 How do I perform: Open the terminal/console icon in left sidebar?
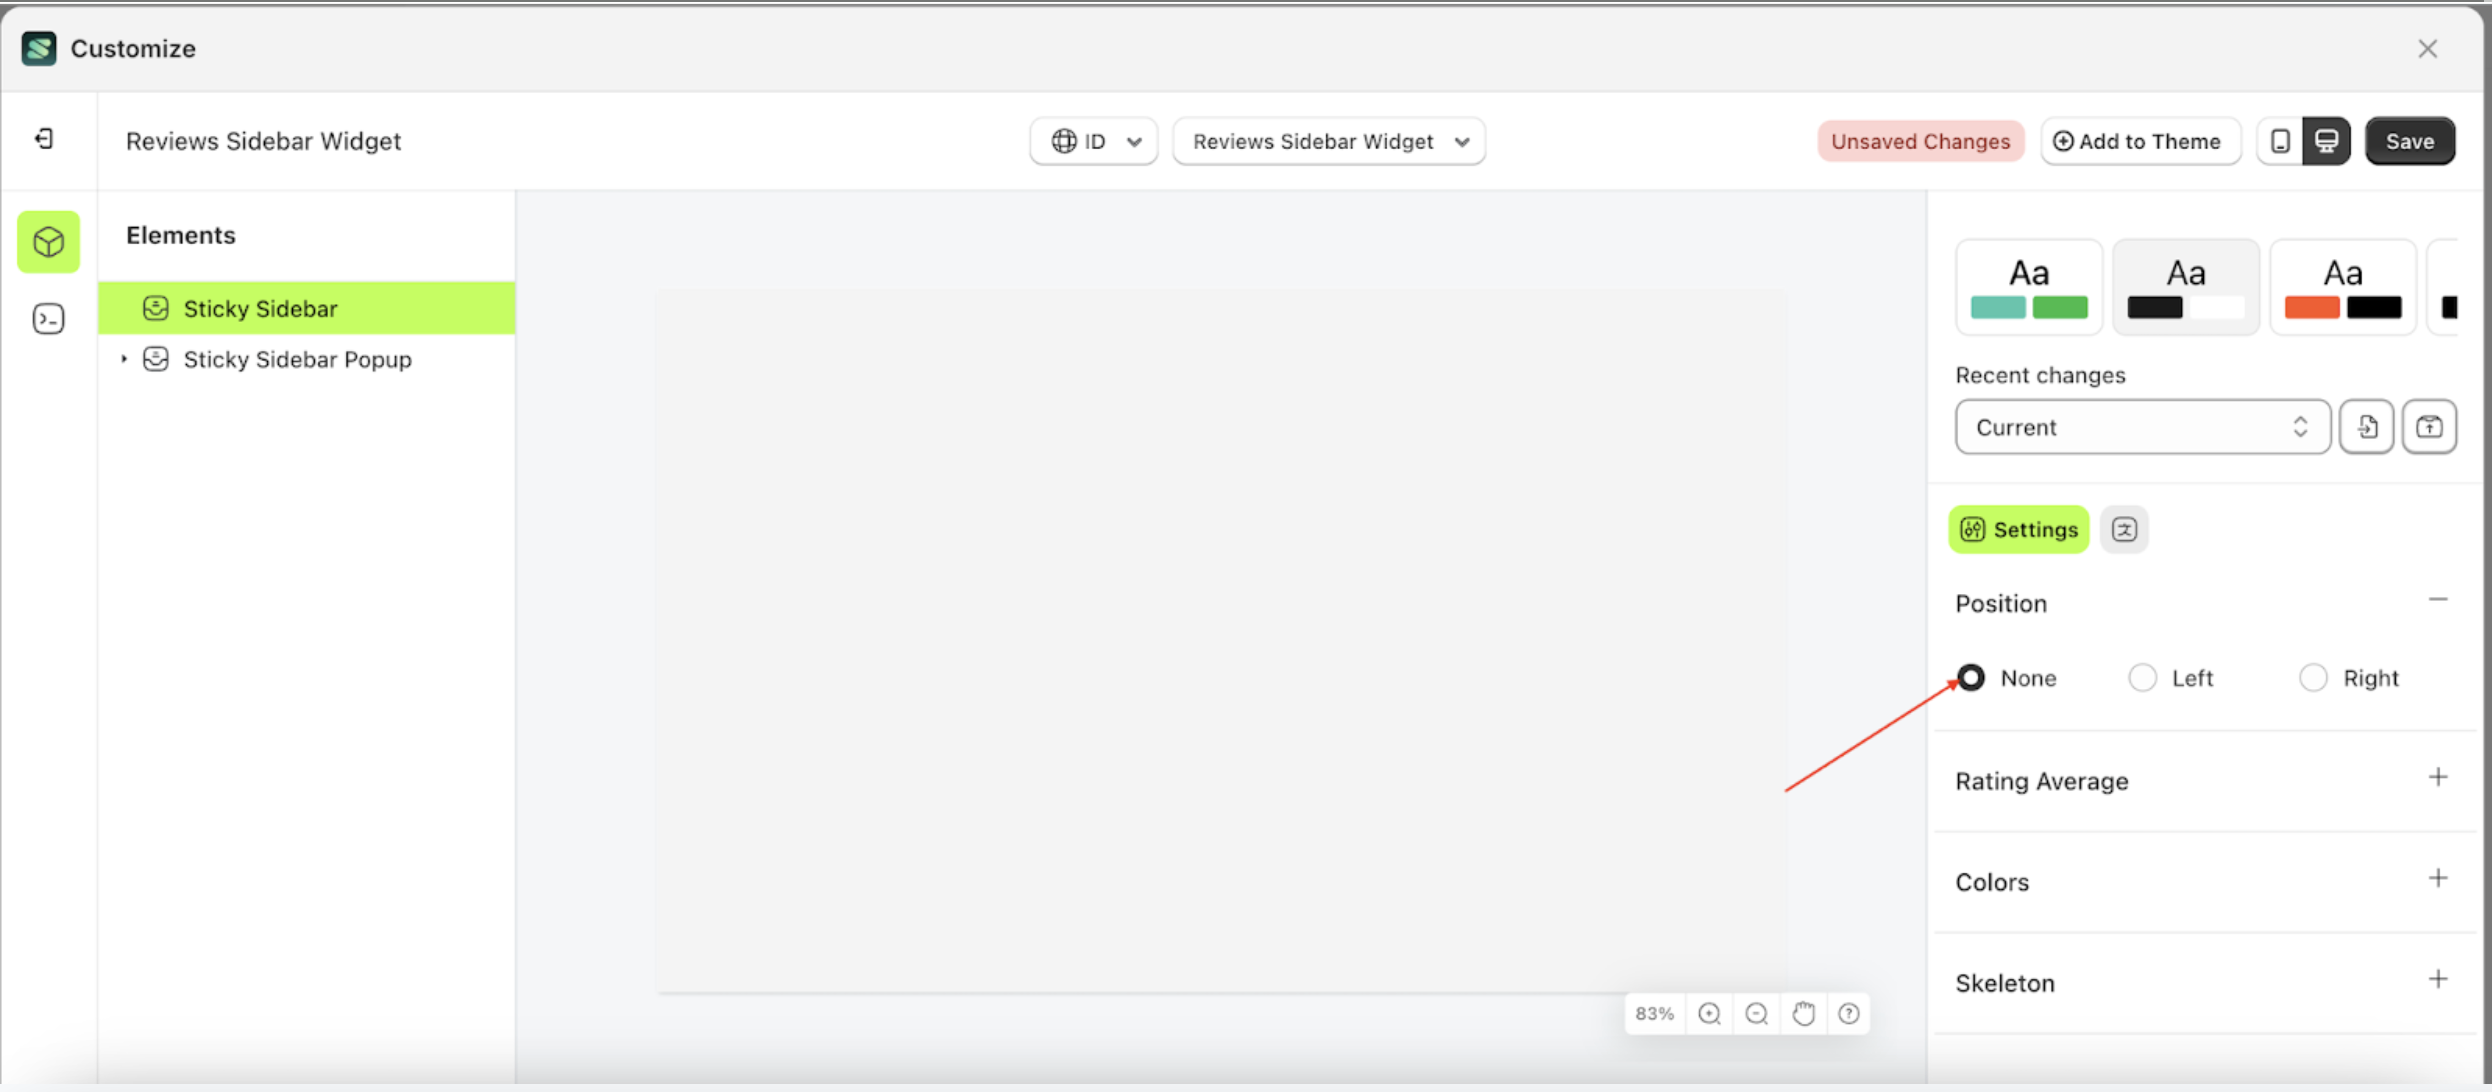[47, 318]
